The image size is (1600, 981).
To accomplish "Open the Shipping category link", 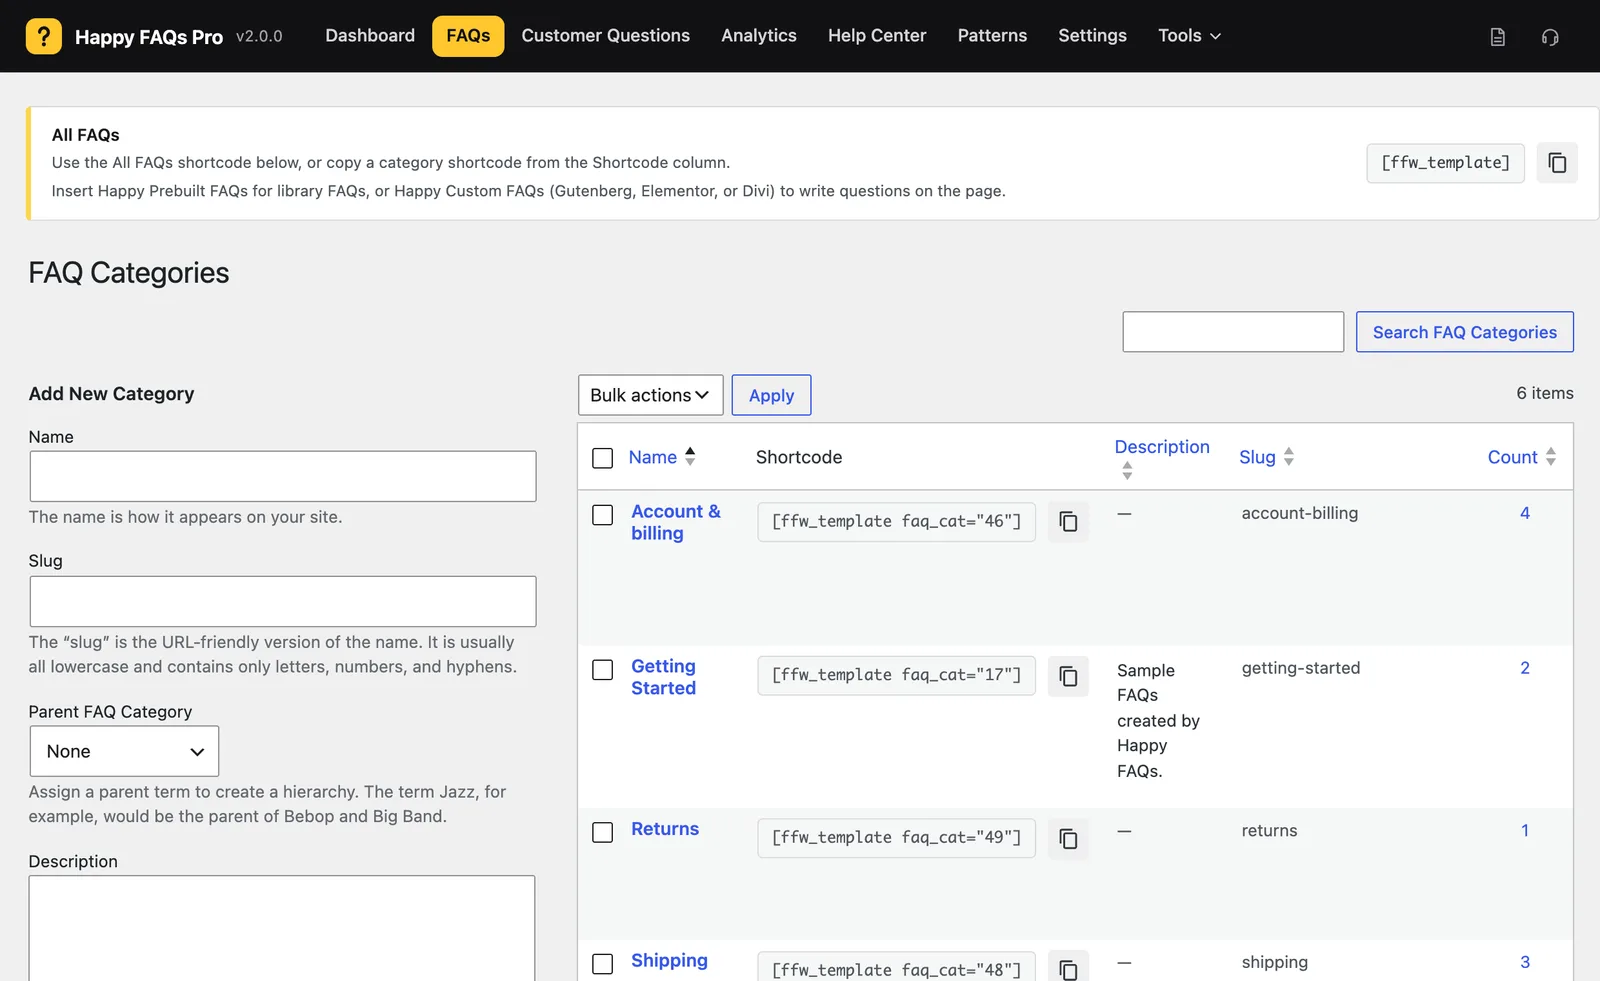I will (x=669, y=961).
